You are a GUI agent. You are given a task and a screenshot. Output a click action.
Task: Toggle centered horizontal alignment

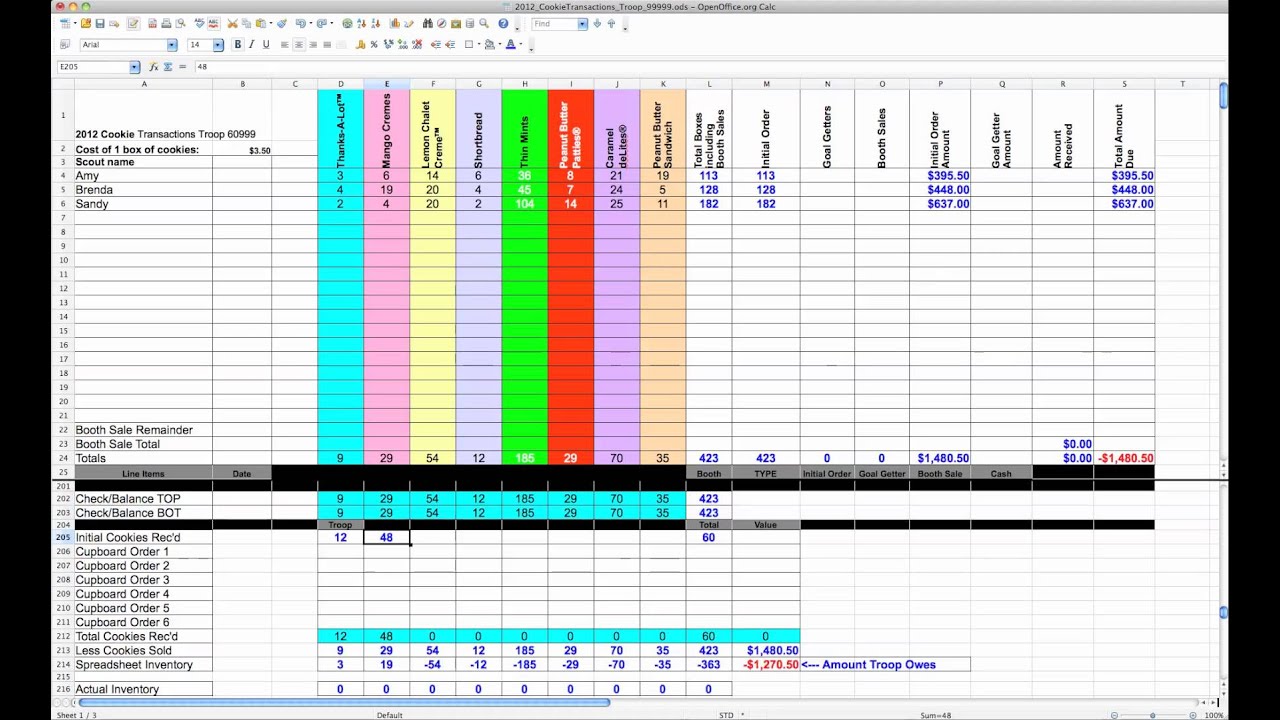coord(299,44)
